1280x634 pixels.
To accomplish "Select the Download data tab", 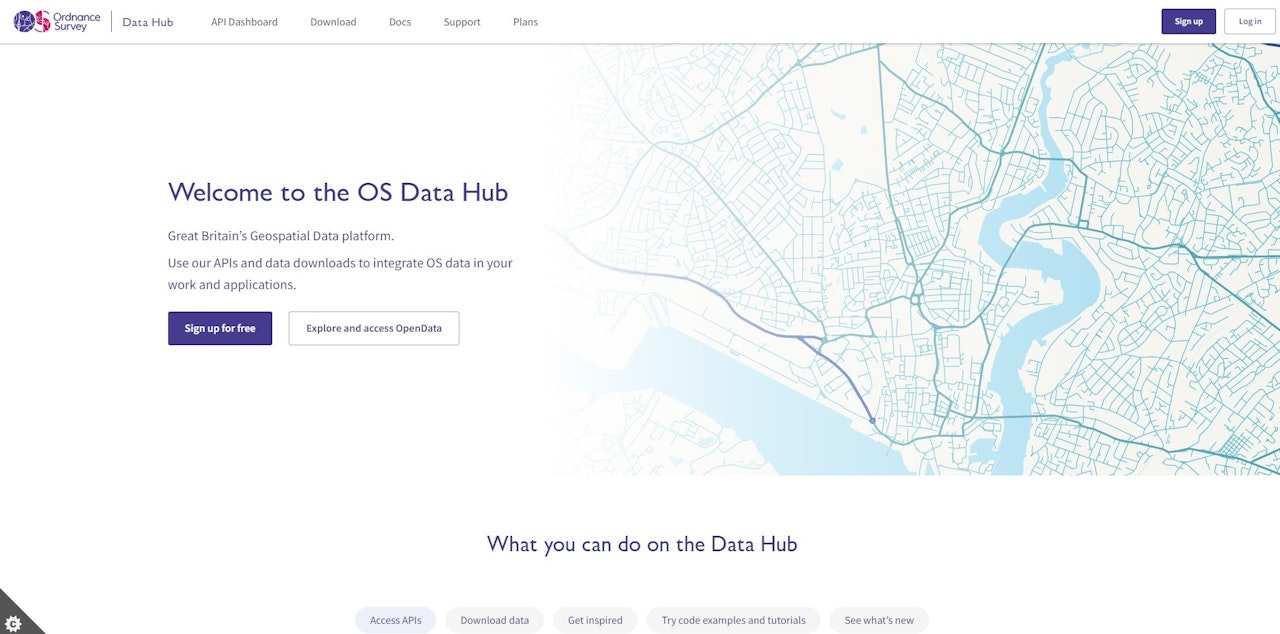I will [494, 620].
